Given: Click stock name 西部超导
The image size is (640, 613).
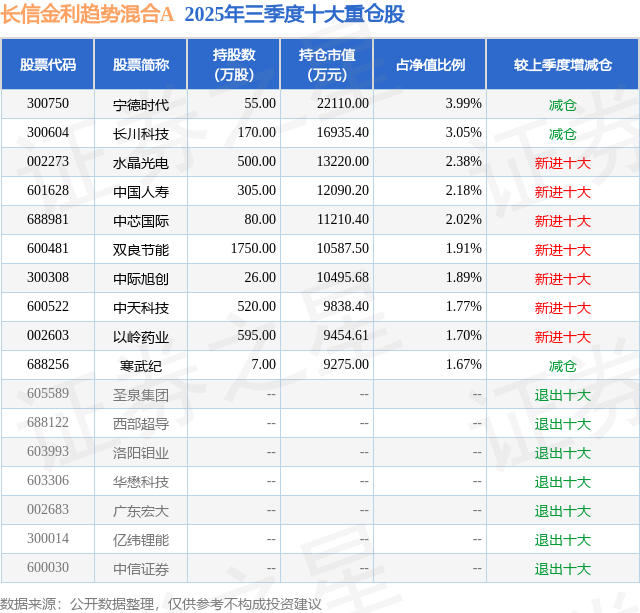Looking at the screenshot, I should click(141, 423).
